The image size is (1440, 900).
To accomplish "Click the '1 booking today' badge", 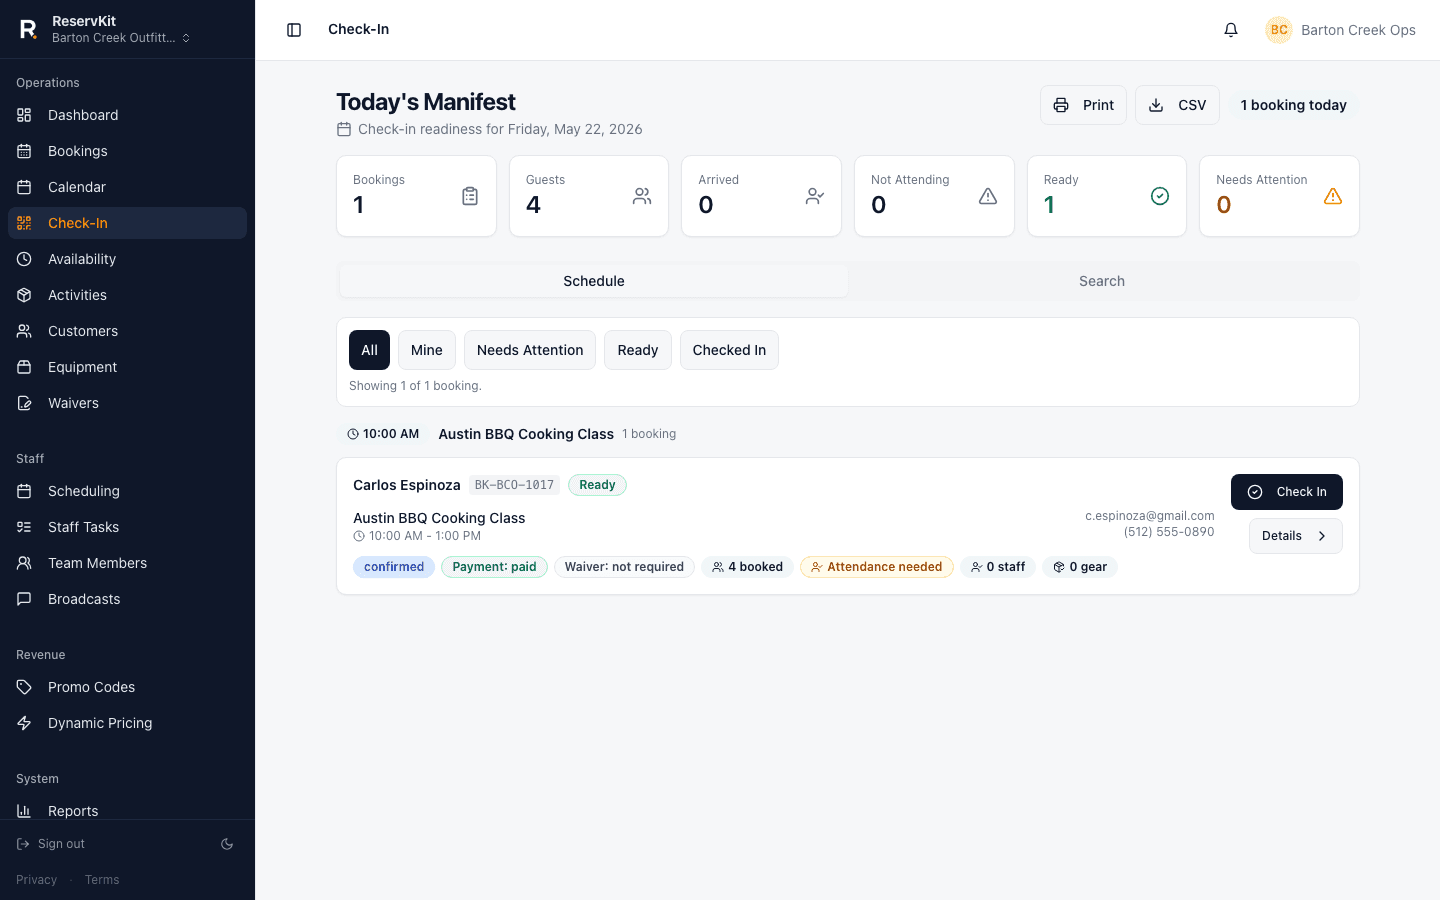I will (1293, 105).
